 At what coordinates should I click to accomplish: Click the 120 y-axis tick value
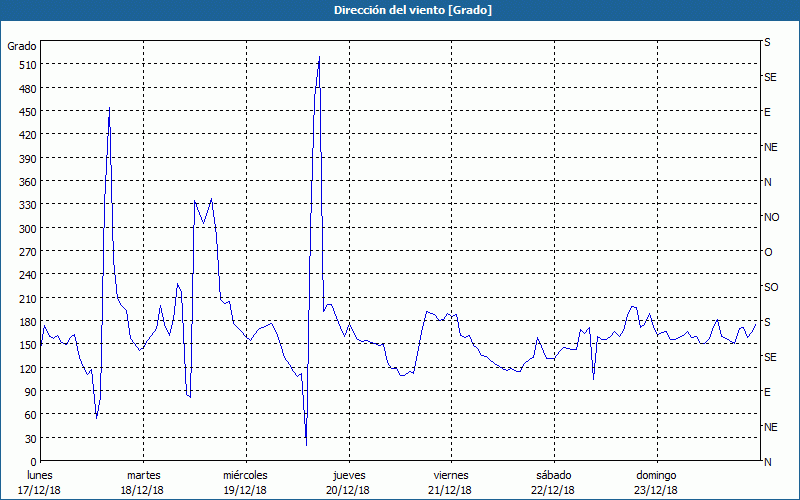(28, 369)
